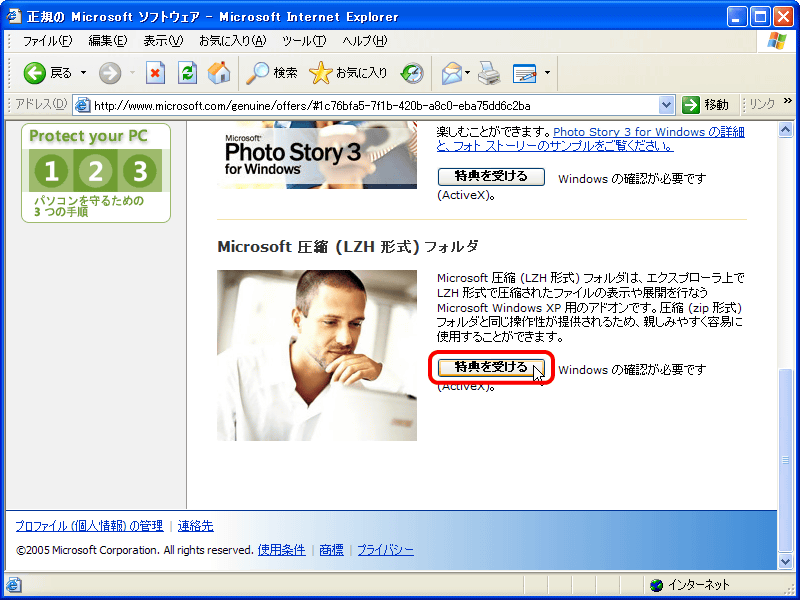Click the Forward arrow button
The width and height of the screenshot is (800, 600).
(x=110, y=73)
